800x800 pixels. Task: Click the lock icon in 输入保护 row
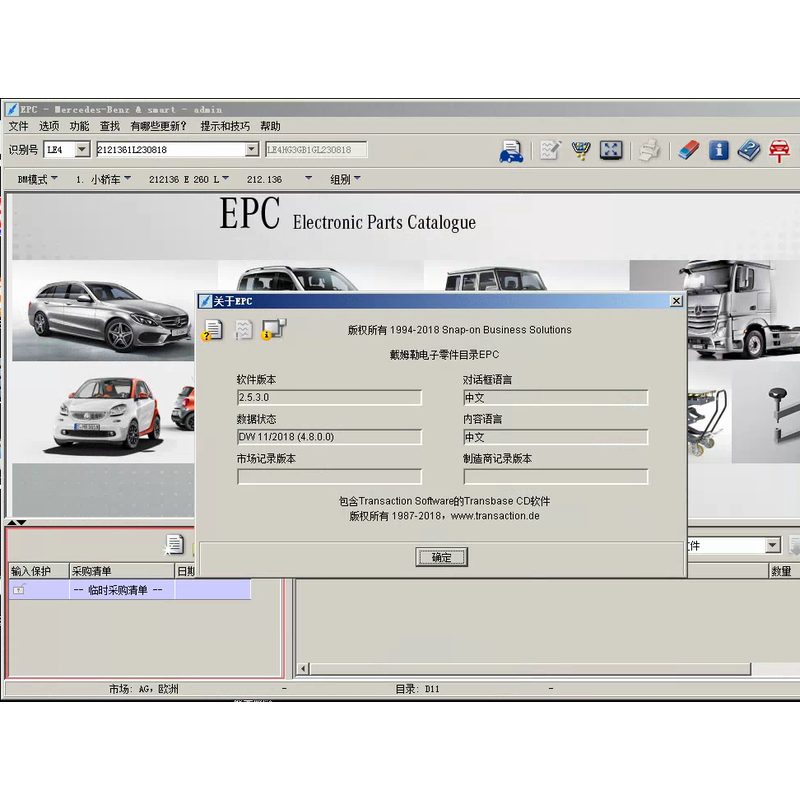coord(19,590)
